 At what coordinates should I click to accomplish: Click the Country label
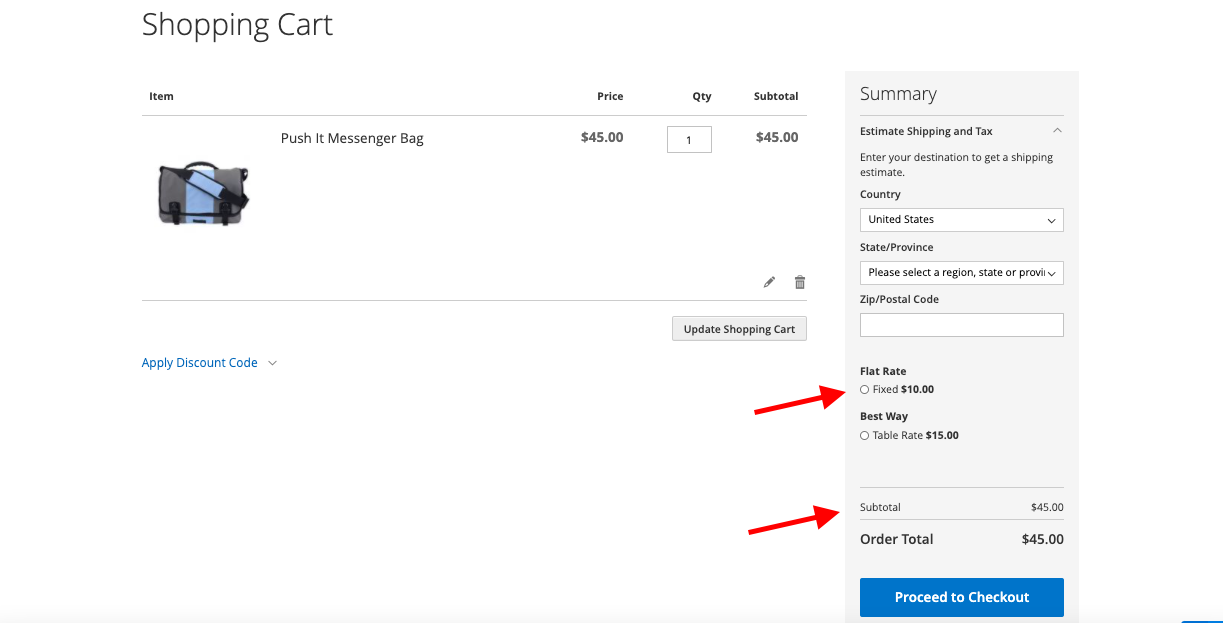coord(880,194)
